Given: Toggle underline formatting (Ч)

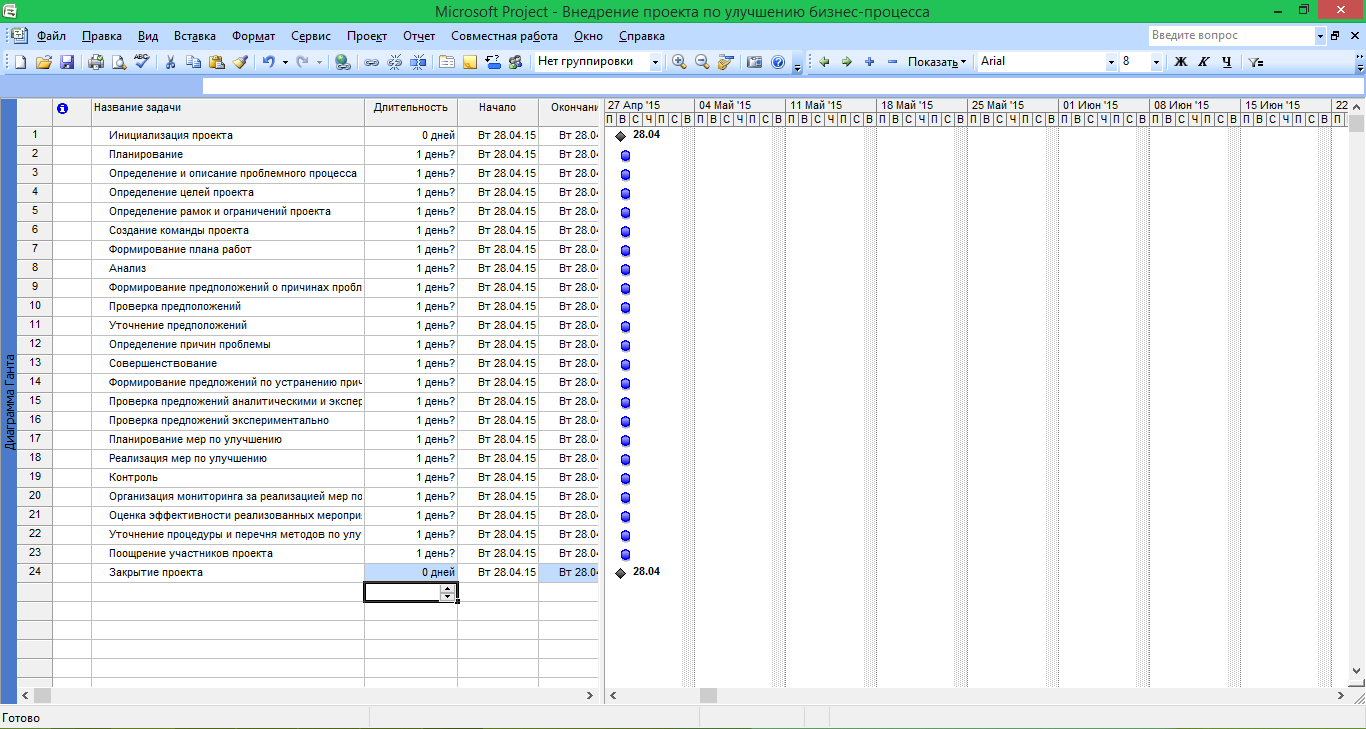Looking at the screenshot, I should coord(1226,62).
